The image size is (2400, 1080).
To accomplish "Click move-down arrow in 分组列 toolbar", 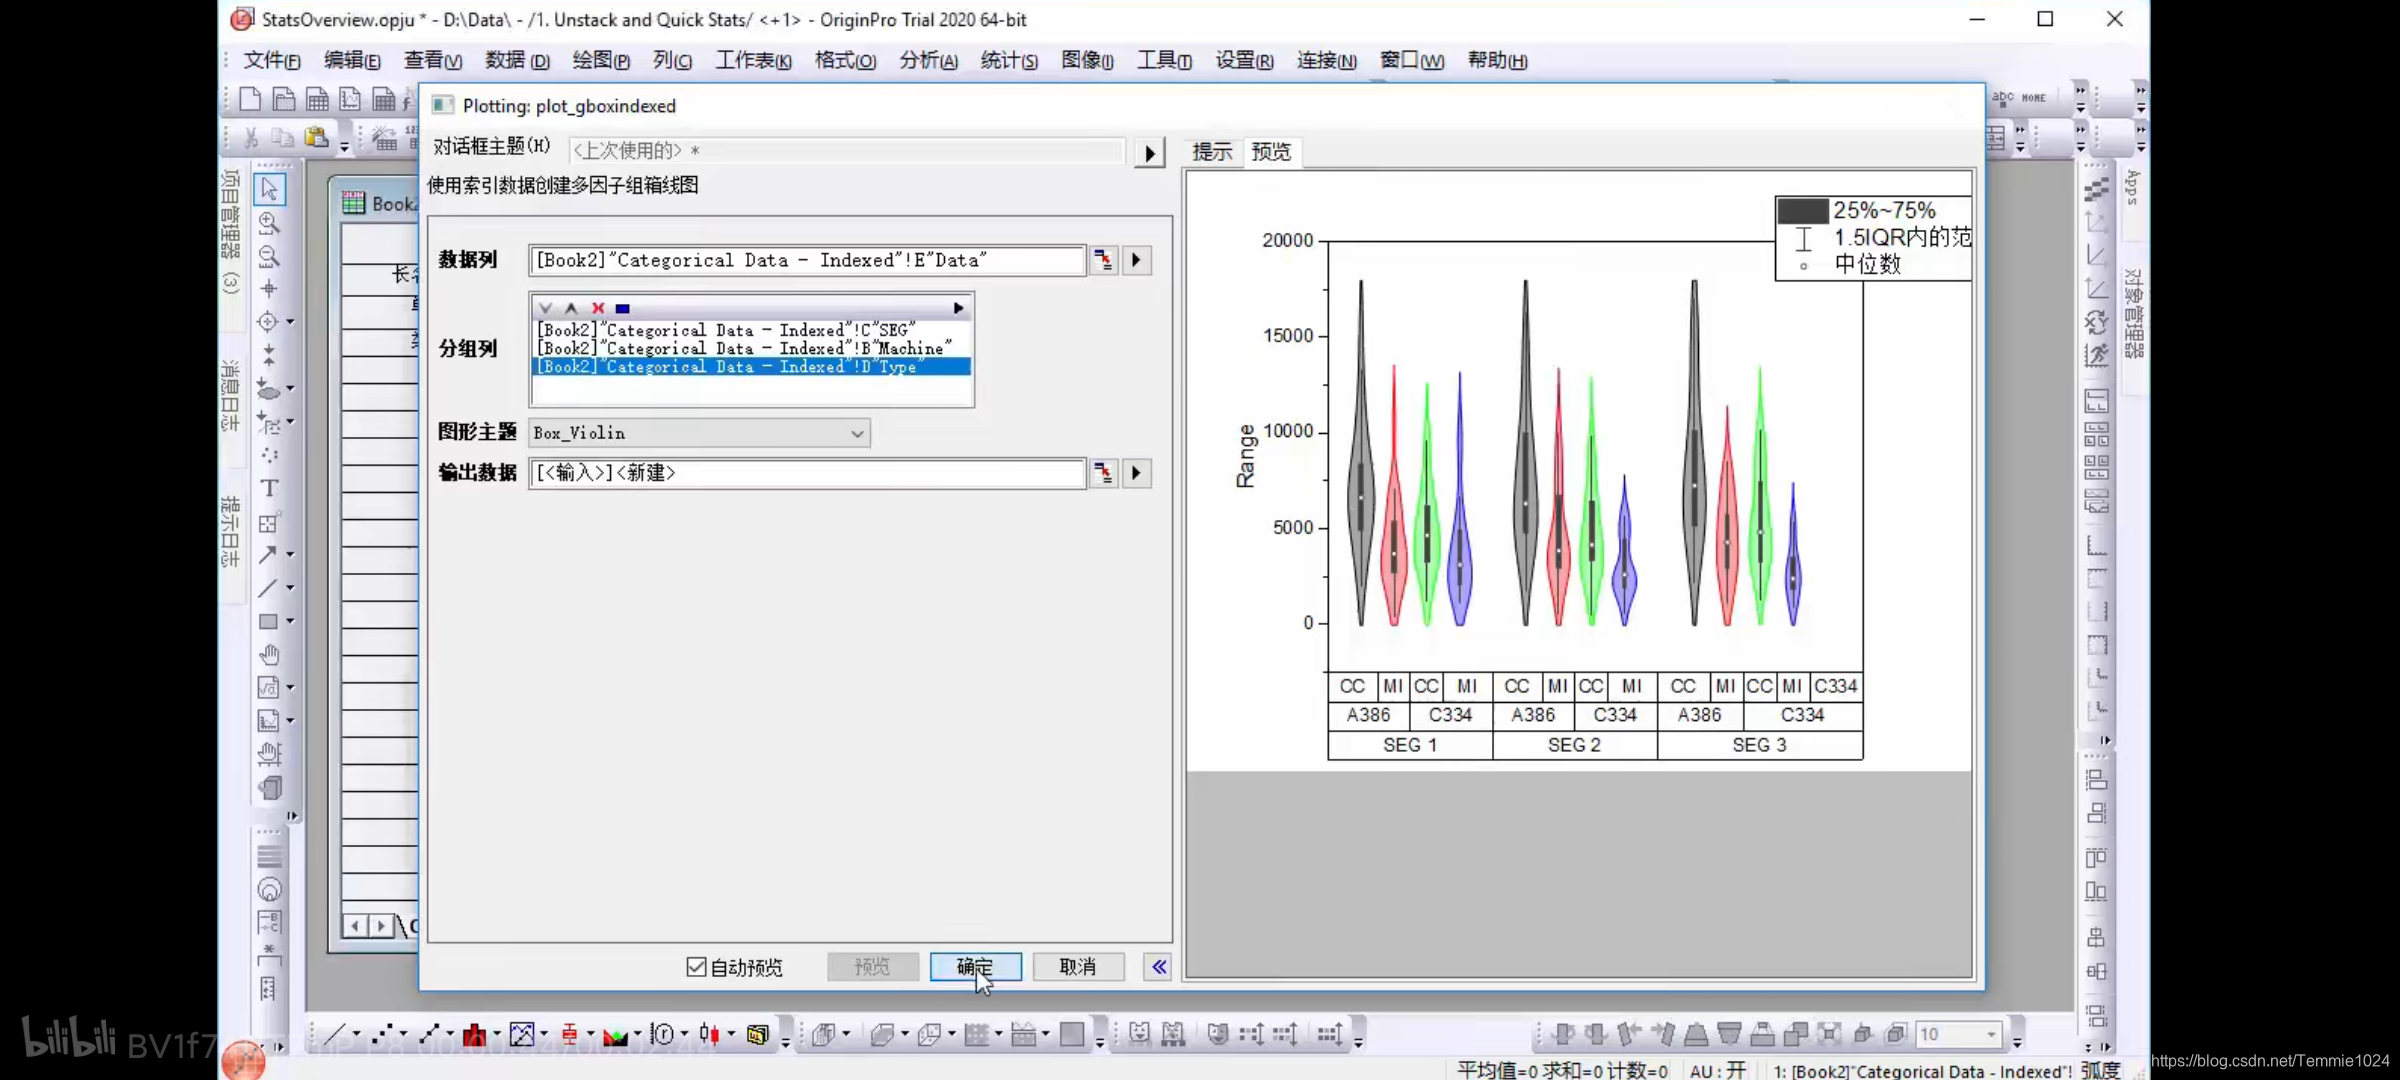I will pyautogui.click(x=545, y=308).
